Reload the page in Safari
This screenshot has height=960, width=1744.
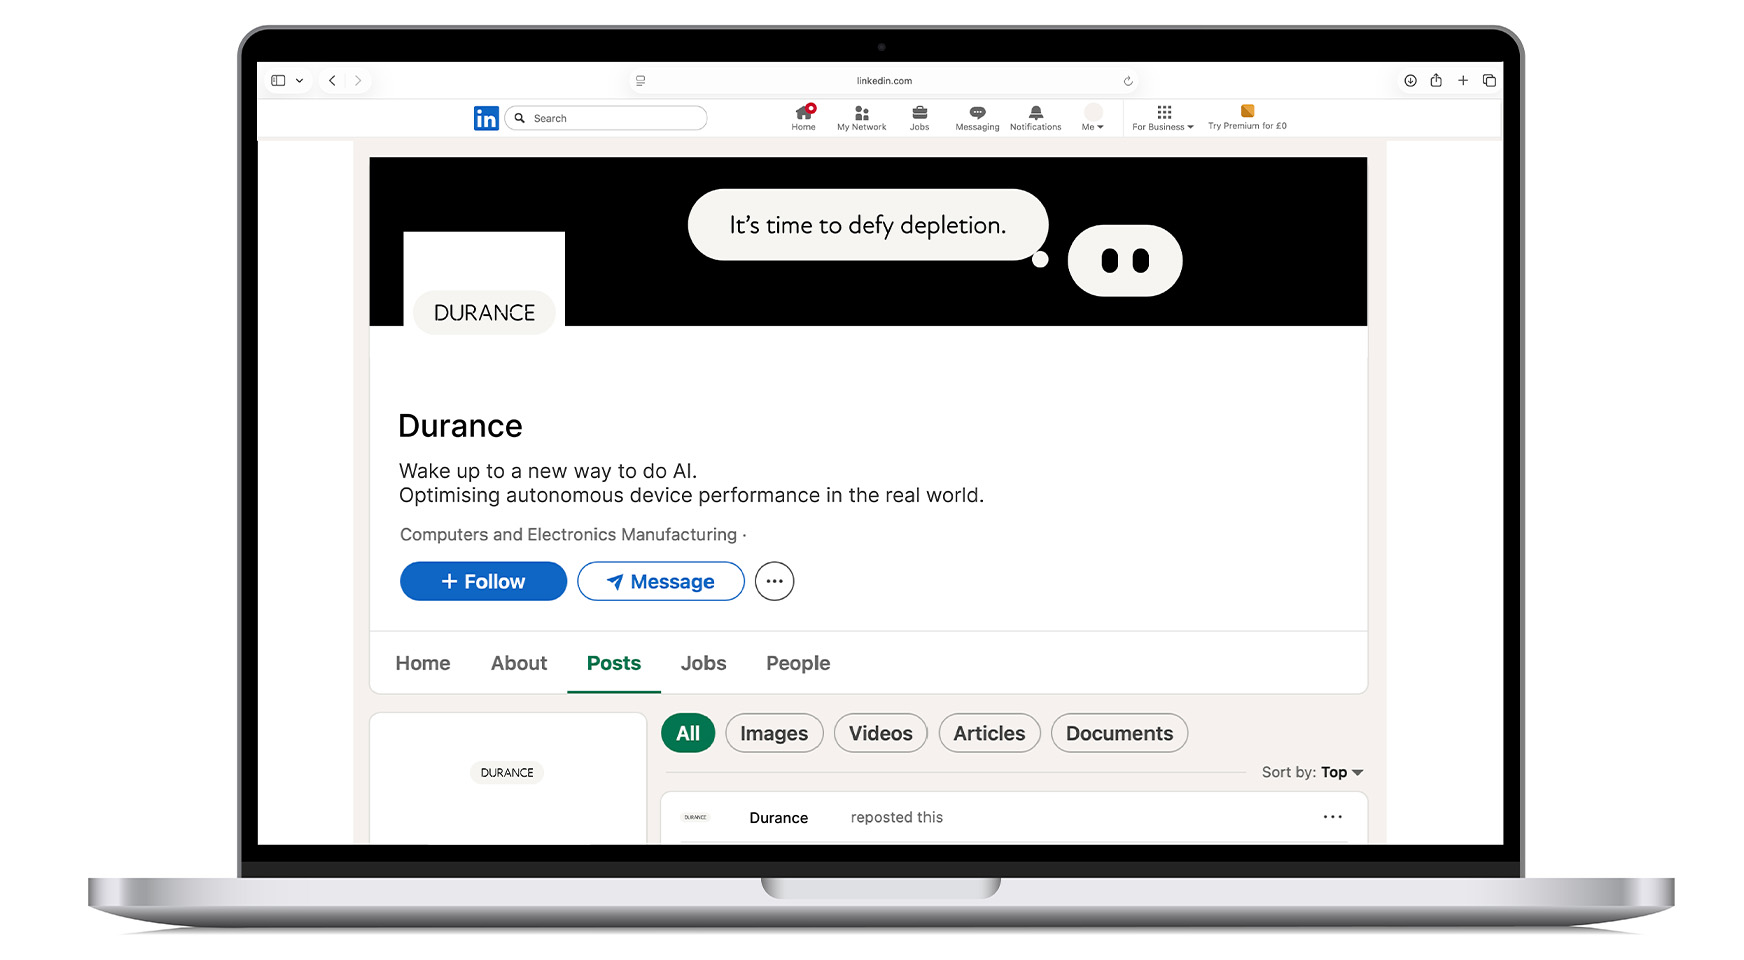pos(1128,81)
